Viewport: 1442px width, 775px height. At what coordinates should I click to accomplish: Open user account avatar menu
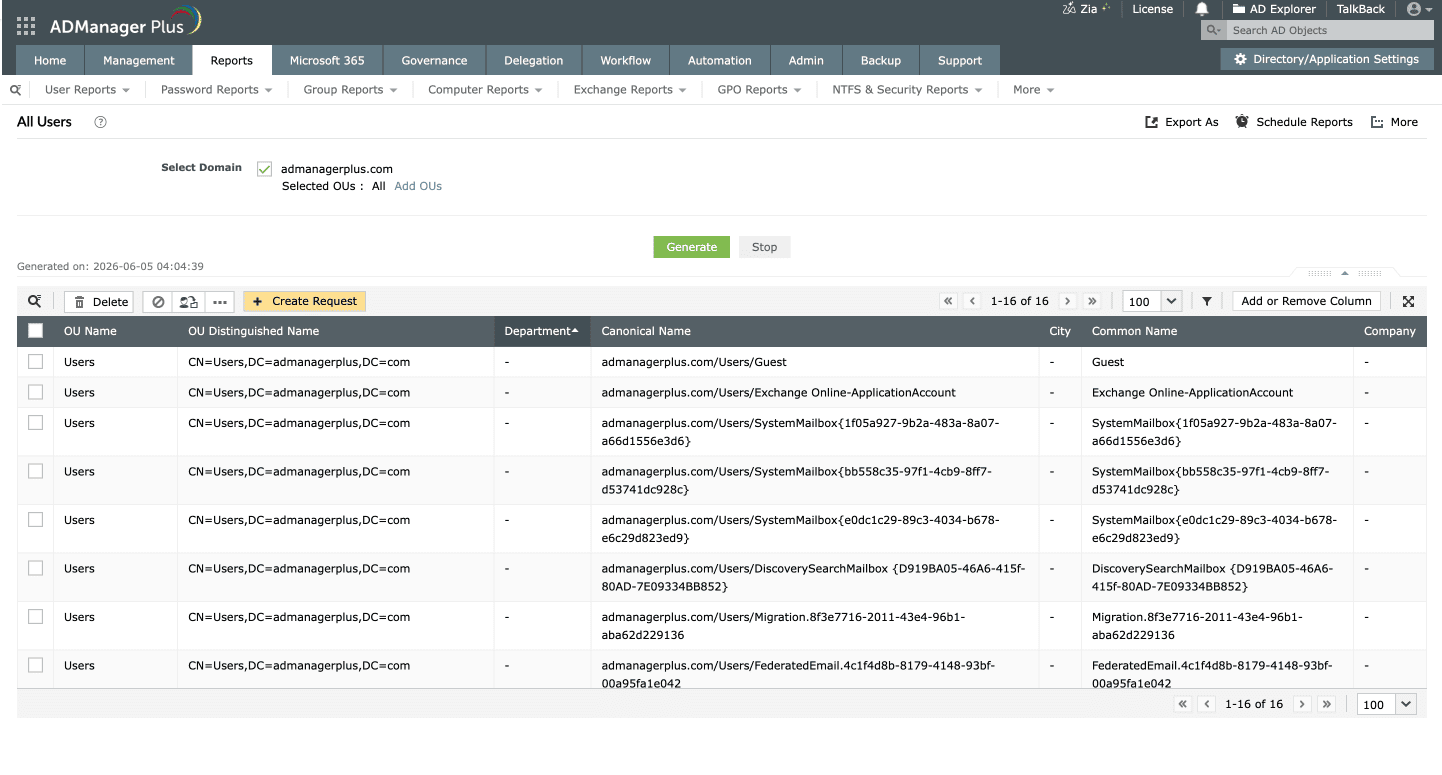pyautogui.click(x=1419, y=9)
